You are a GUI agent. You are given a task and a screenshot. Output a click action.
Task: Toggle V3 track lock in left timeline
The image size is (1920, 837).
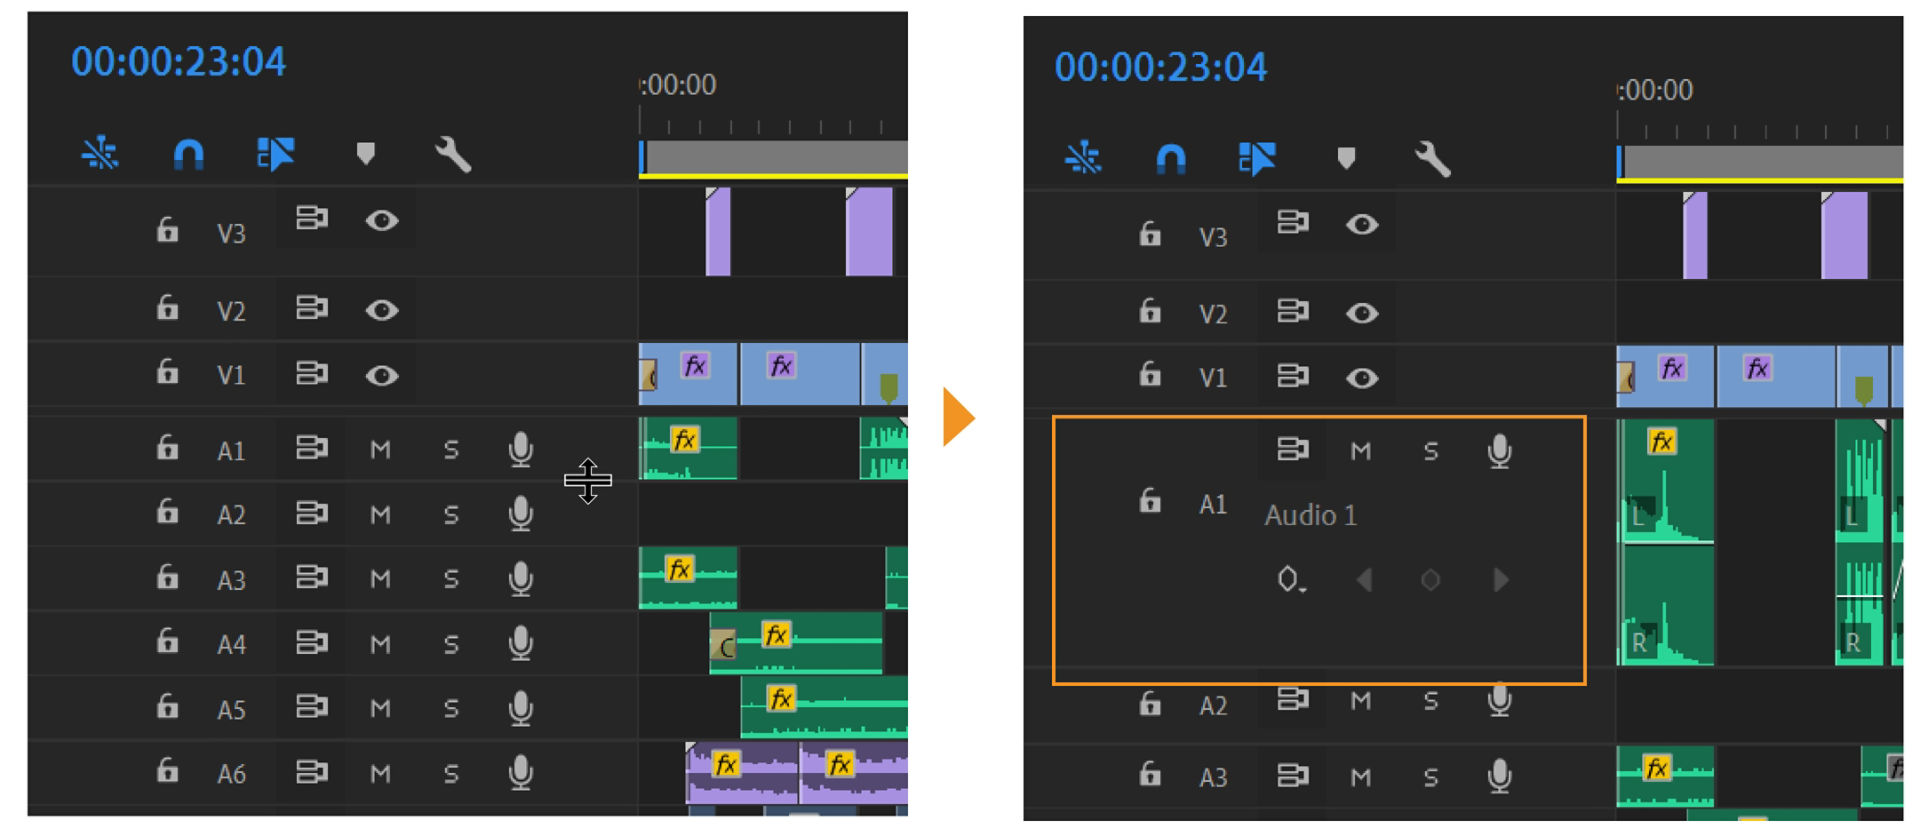[x=167, y=230]
